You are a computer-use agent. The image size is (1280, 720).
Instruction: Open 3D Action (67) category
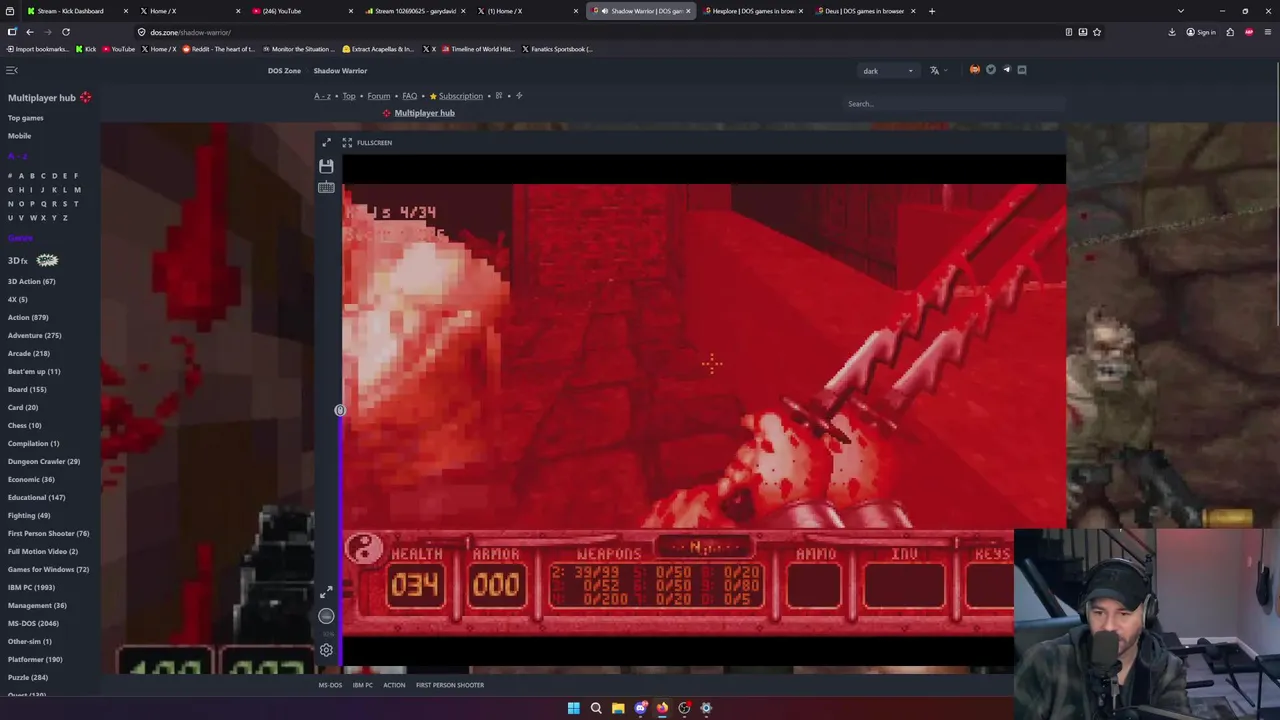tap(32, 281)
